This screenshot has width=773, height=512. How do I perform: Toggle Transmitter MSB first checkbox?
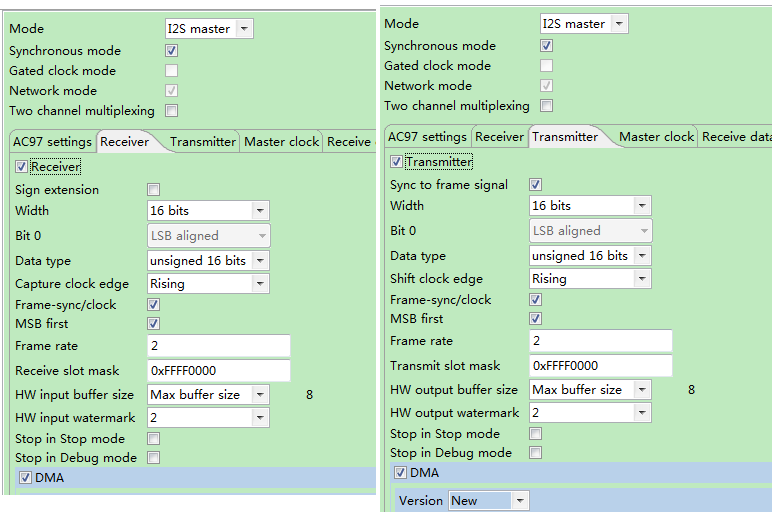535,319
